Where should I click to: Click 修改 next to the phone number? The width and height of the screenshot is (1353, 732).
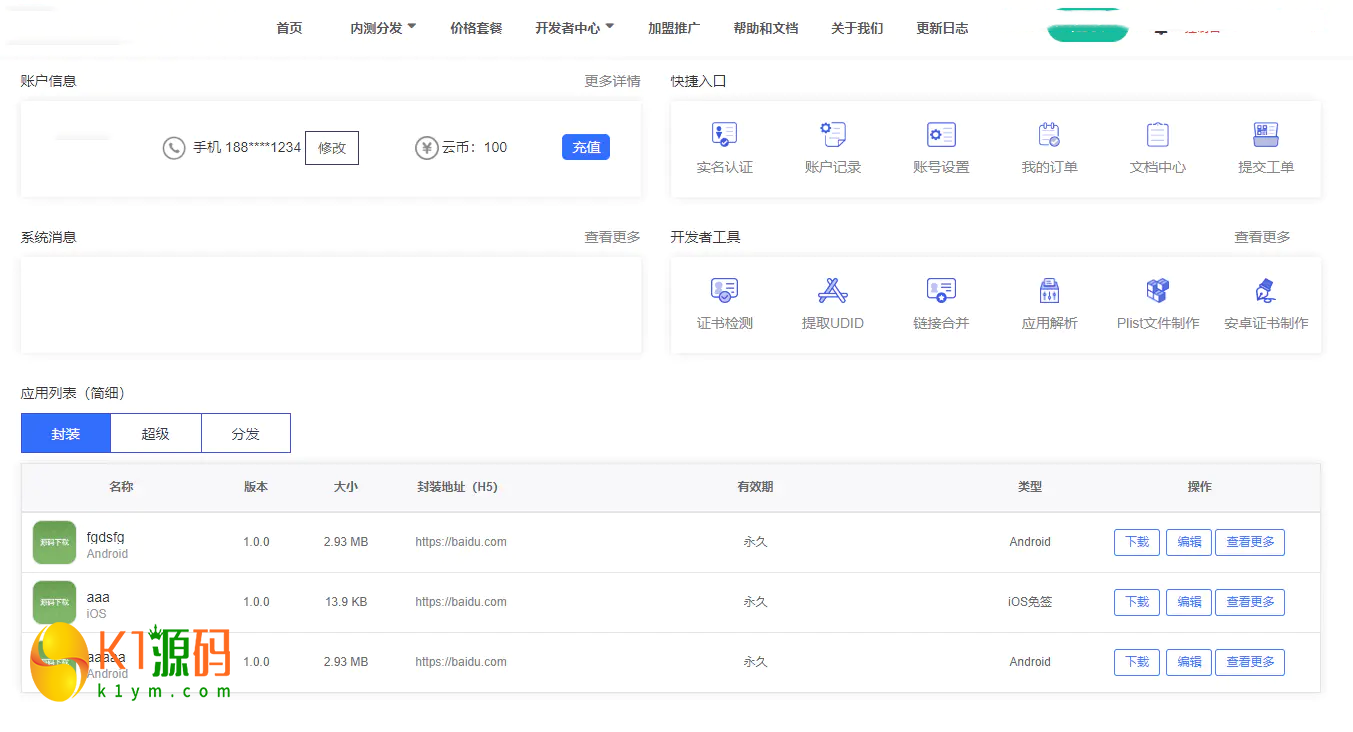[332, 147]
